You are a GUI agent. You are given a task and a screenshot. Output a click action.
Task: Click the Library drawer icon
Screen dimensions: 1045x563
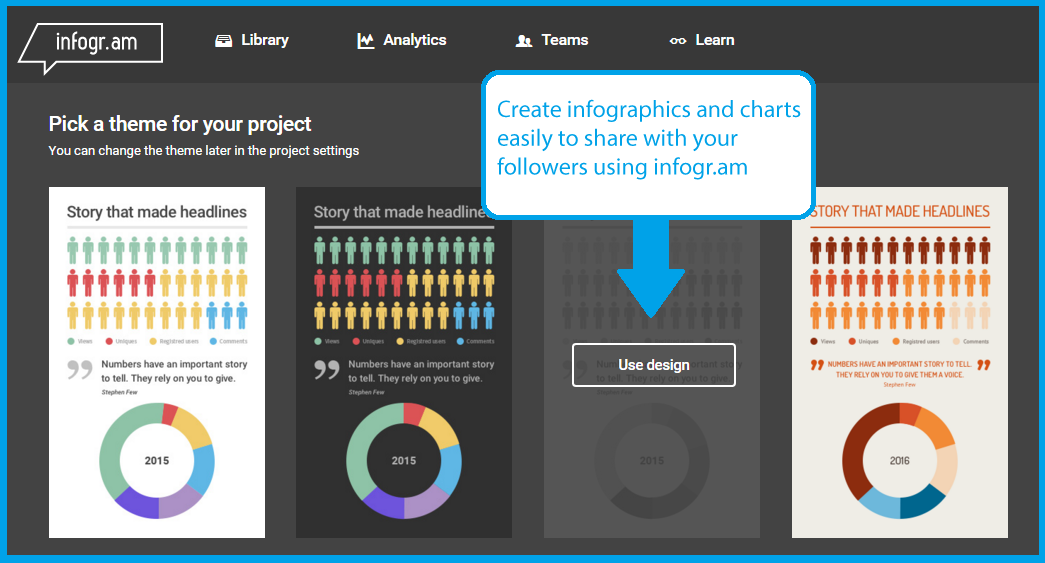pos(224,41)
